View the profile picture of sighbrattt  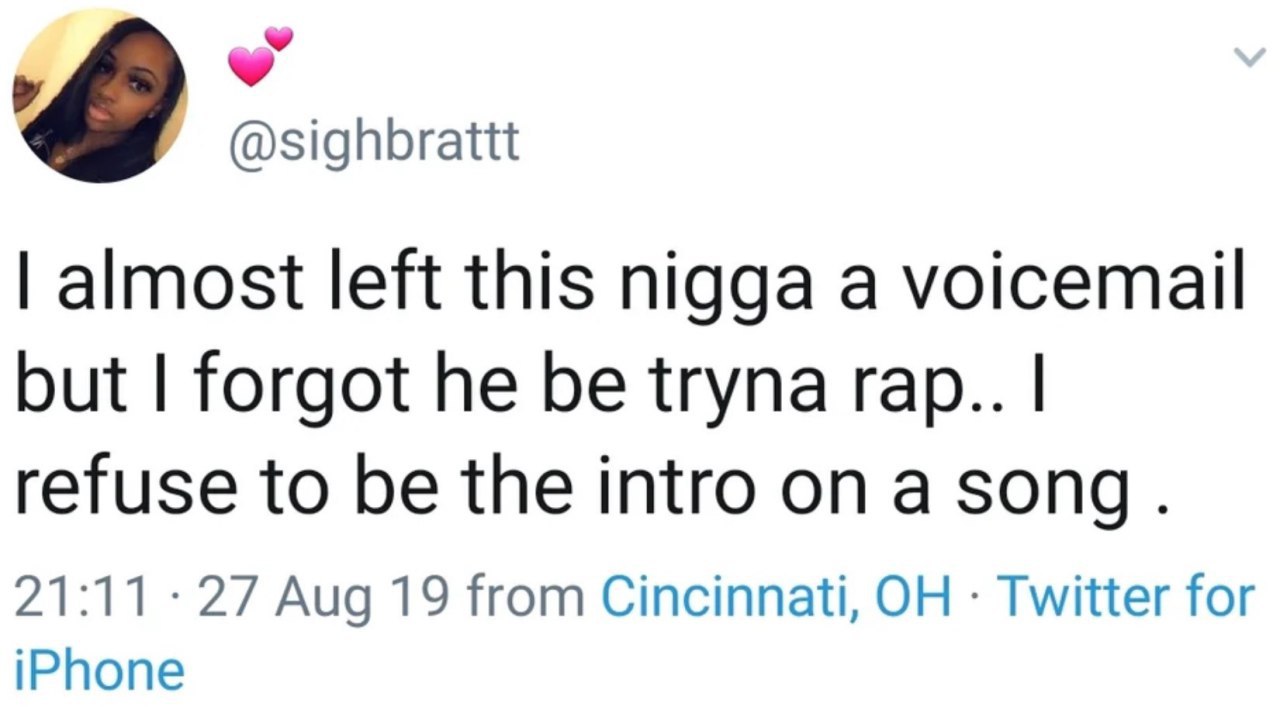point(99,97)
